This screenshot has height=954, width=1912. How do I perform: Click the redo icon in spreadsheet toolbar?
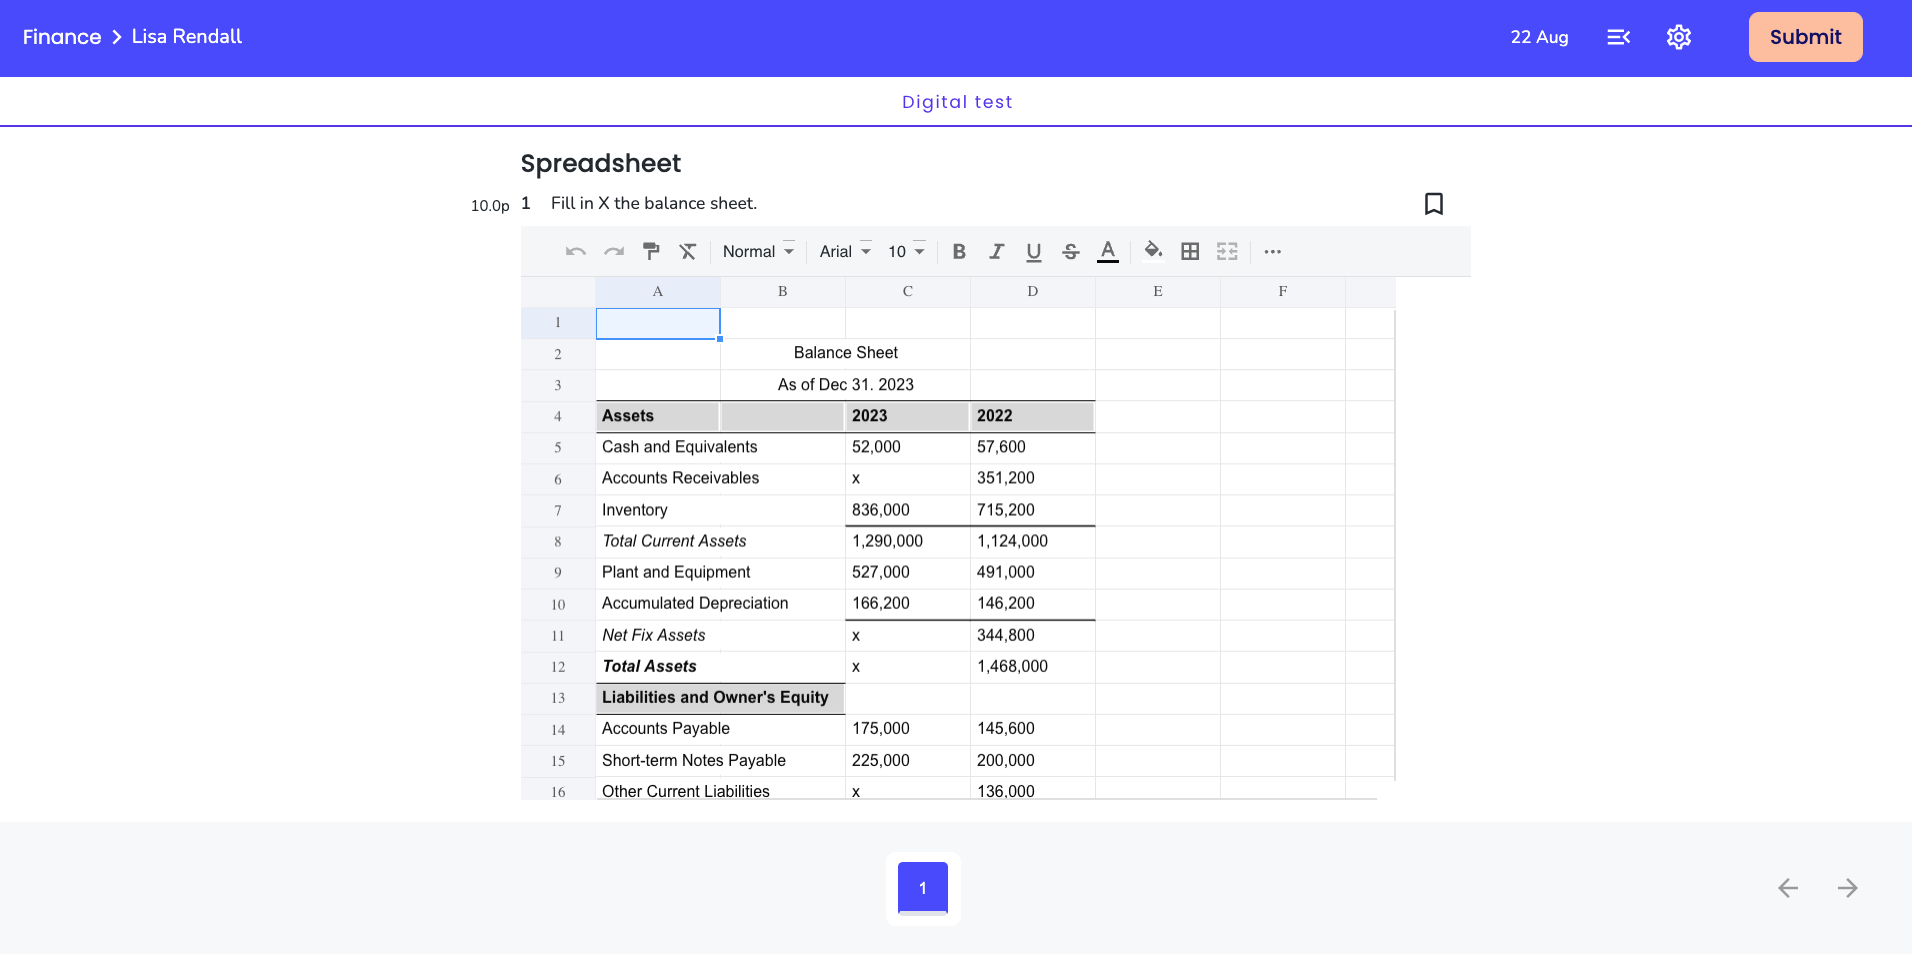coord(614,252)
